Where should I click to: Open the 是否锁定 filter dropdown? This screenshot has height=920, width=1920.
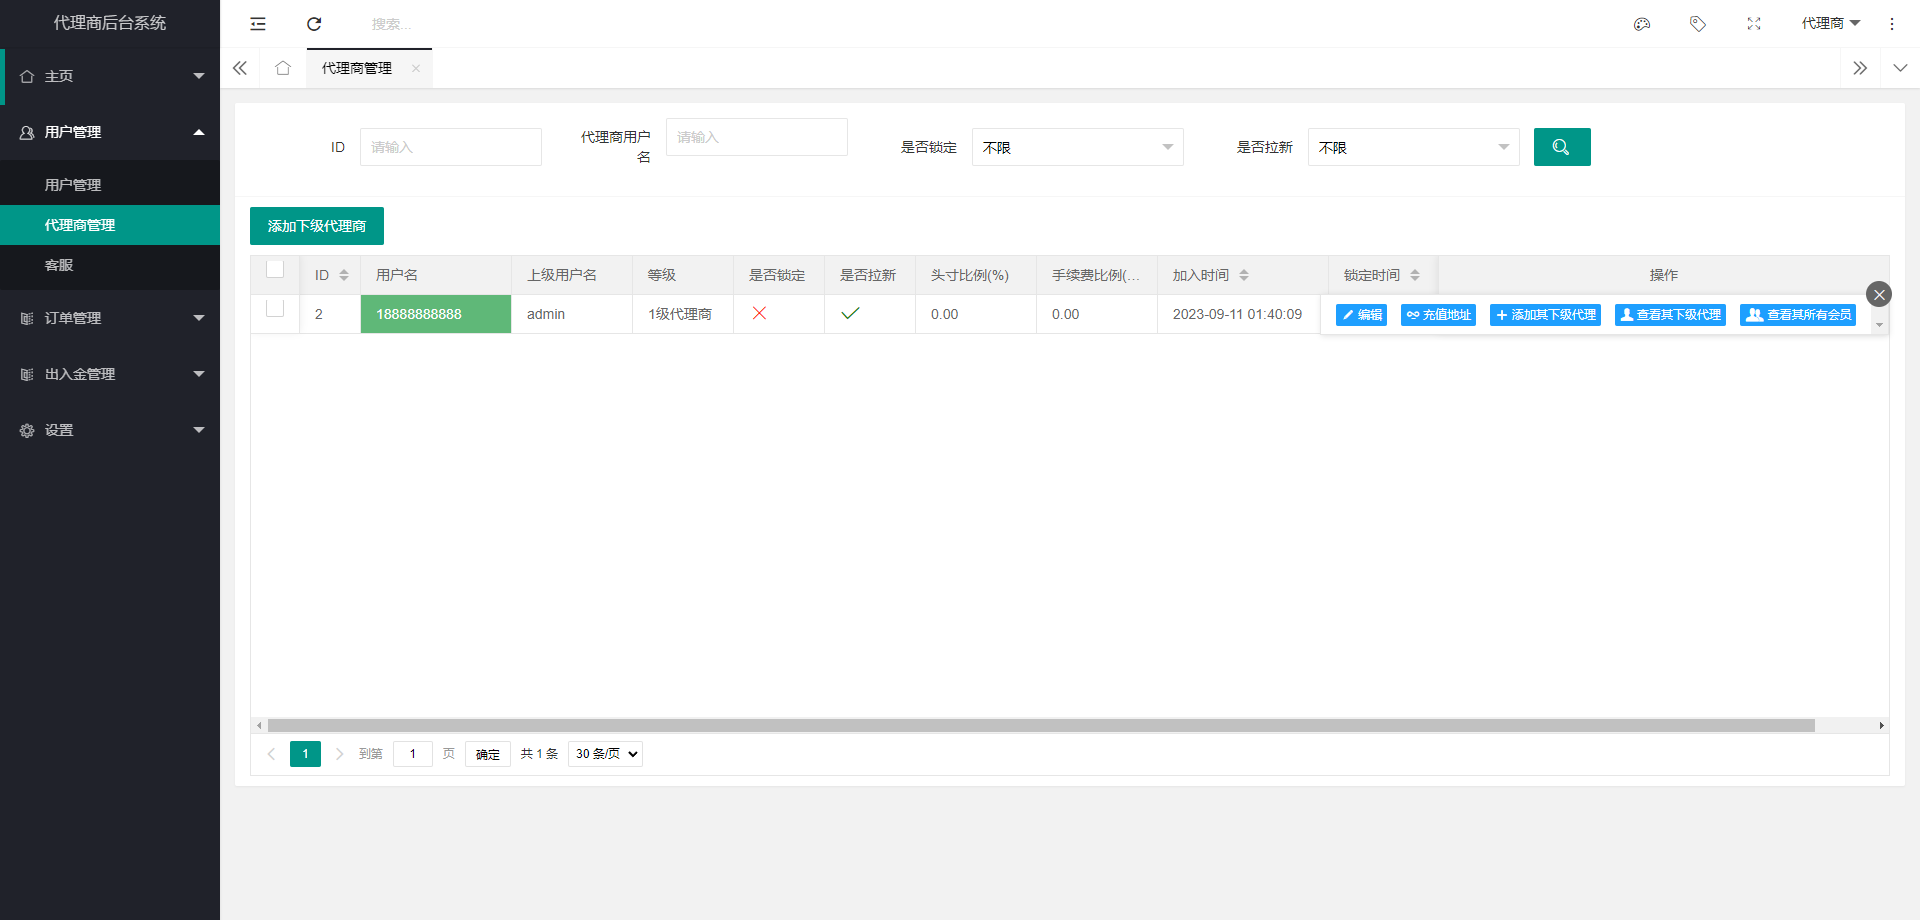[x=1077, y=147]
